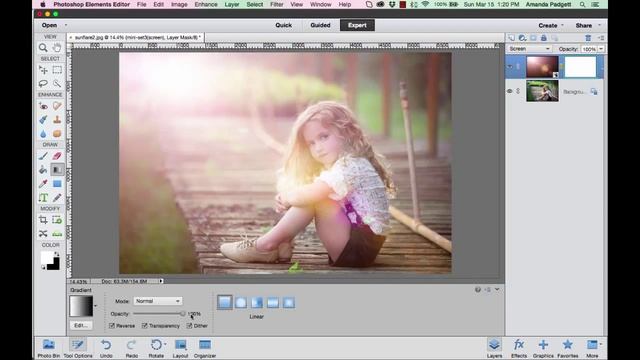Select the Hand tool

coord(57,48)
